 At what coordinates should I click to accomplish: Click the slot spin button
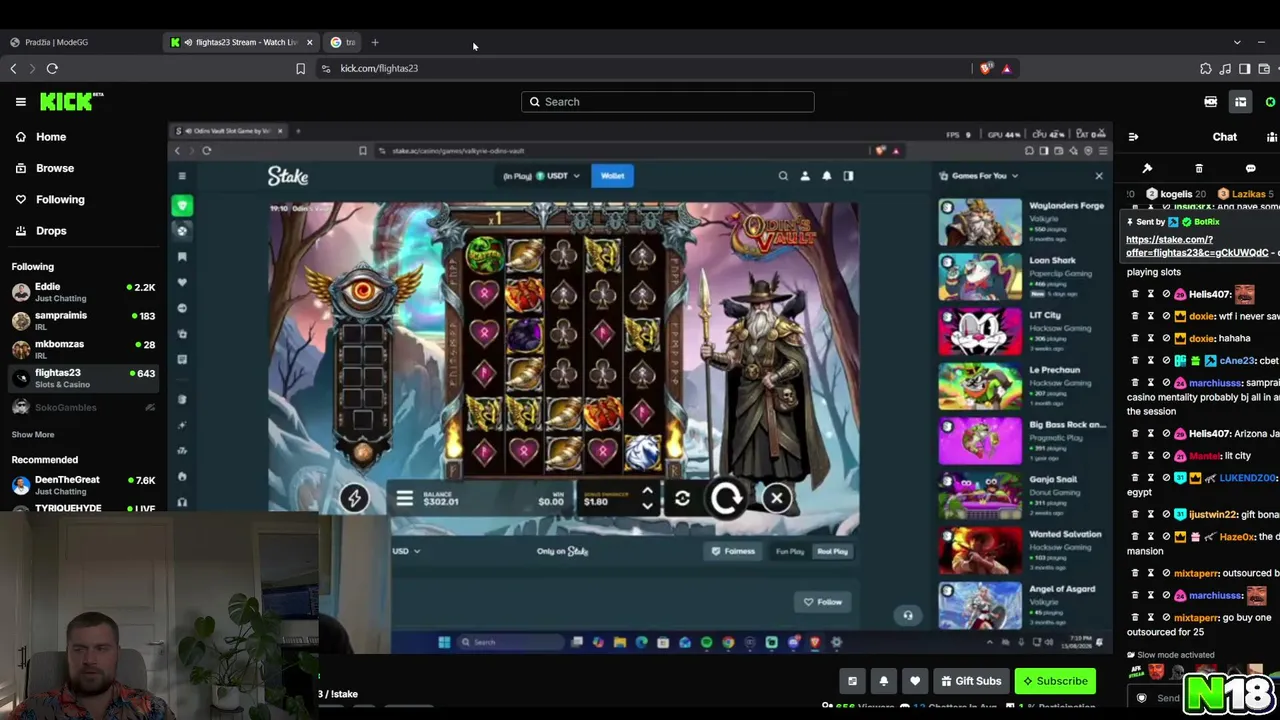click(727, 498)
